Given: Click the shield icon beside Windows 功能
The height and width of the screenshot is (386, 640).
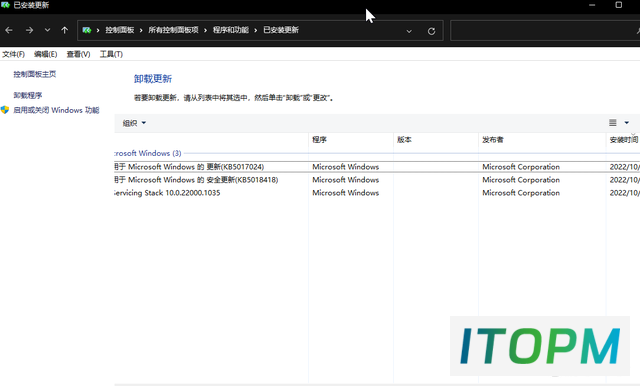Looking at the screenshot, I should pyautogui.click(x=5, y=110).
